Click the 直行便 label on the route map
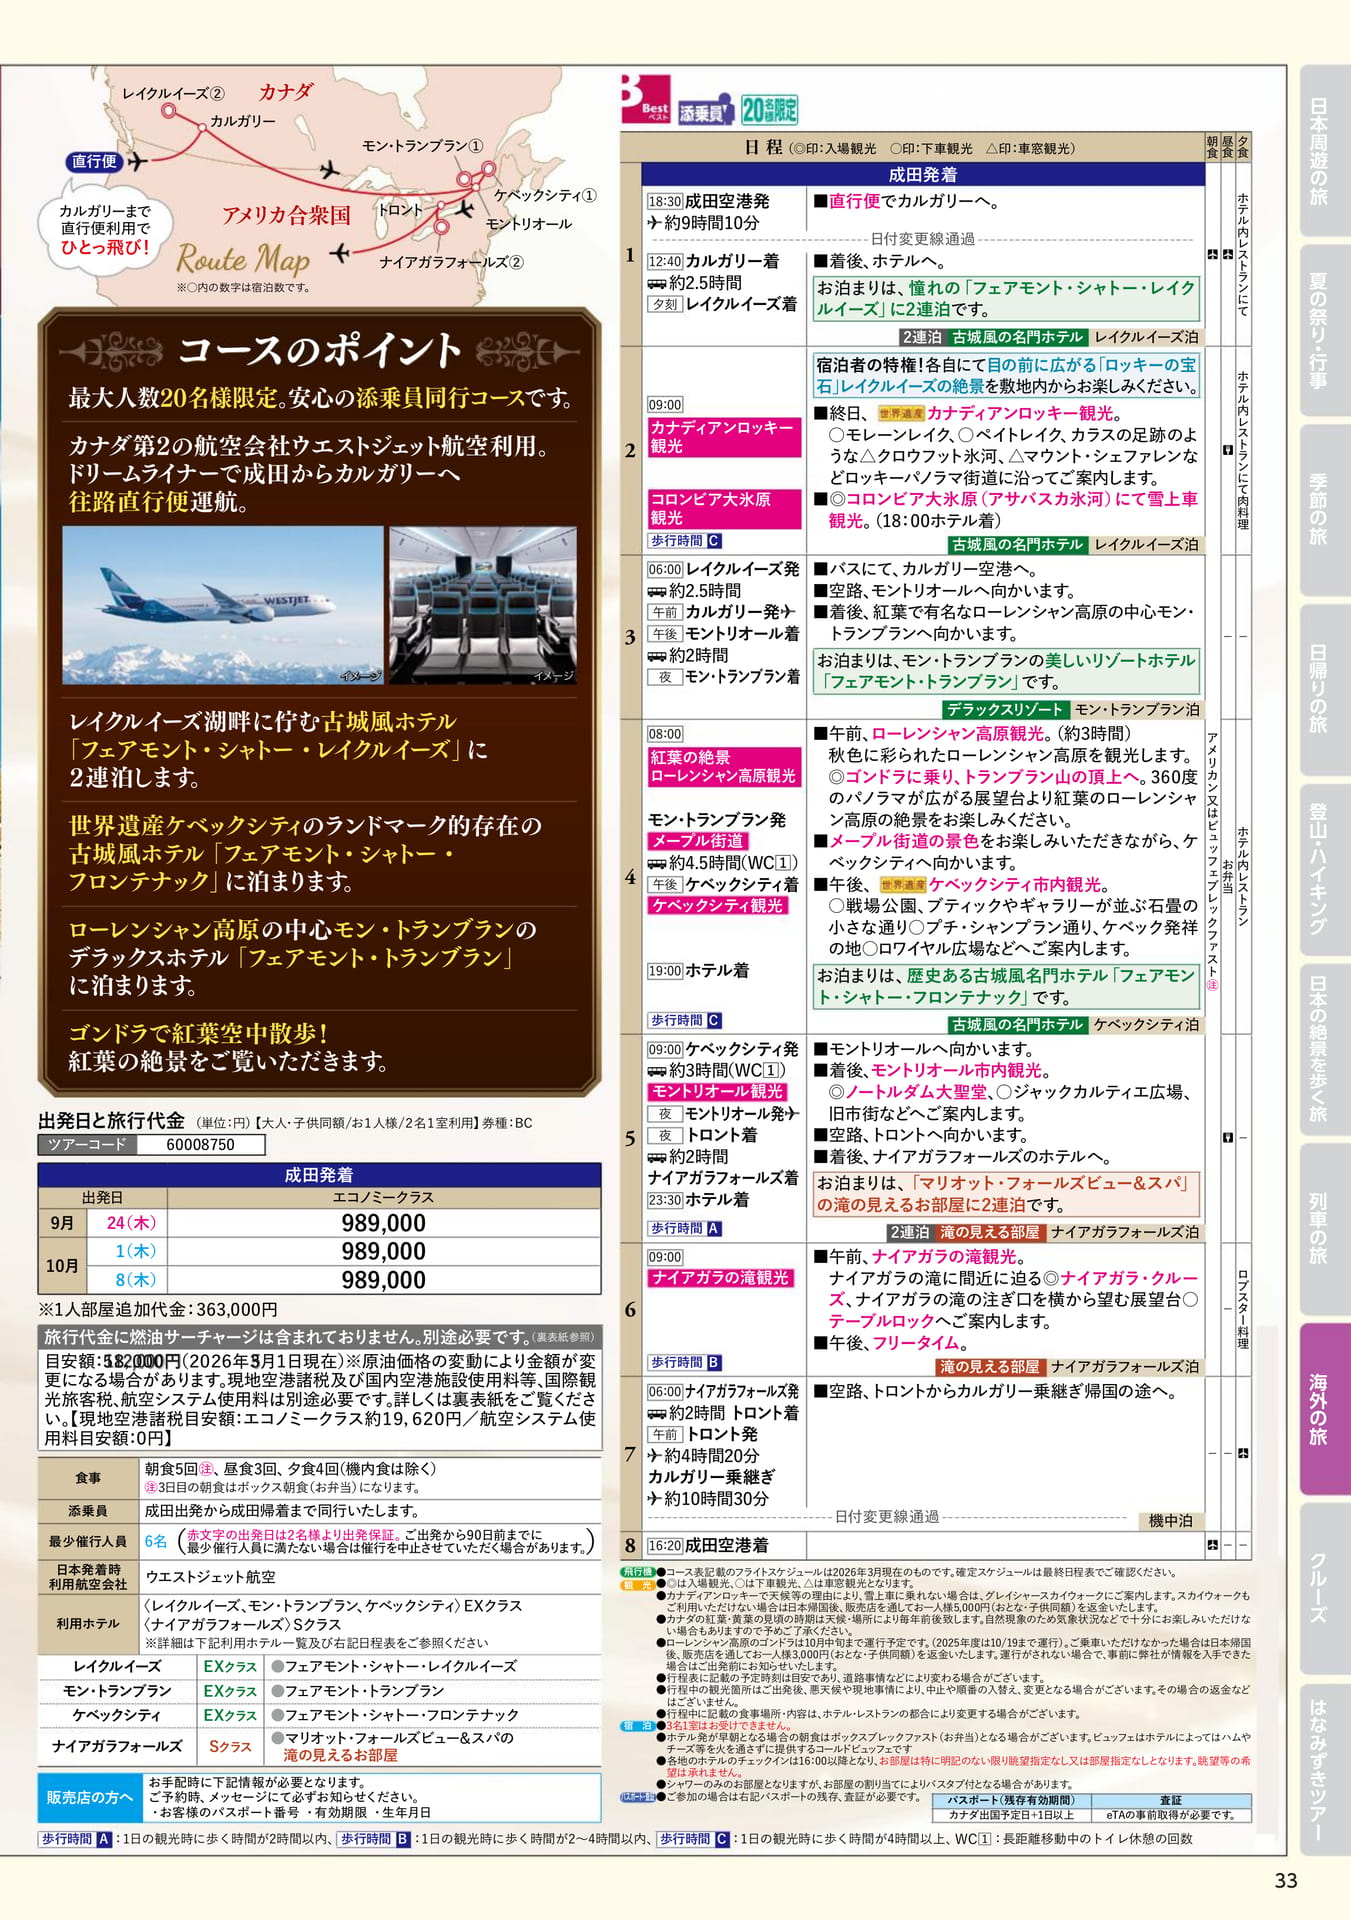 click(x=94, y=161)
